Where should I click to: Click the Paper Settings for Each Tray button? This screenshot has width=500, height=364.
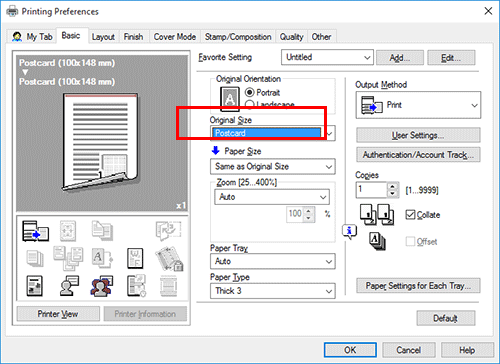coord(418,286)
